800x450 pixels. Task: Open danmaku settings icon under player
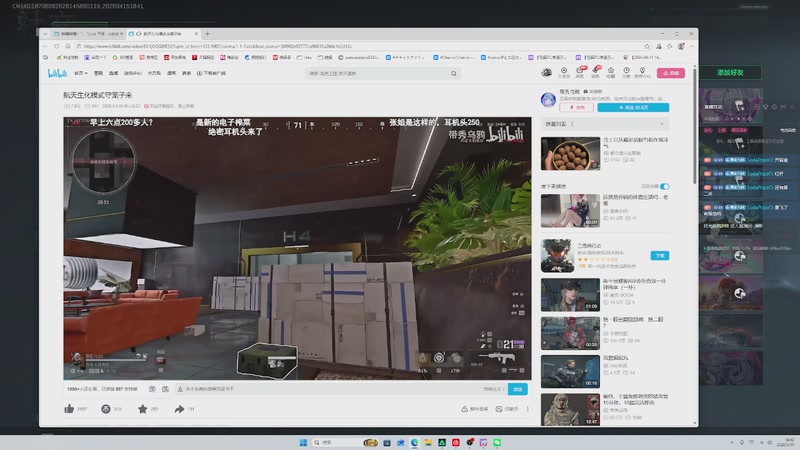click(x=165, y=389)
